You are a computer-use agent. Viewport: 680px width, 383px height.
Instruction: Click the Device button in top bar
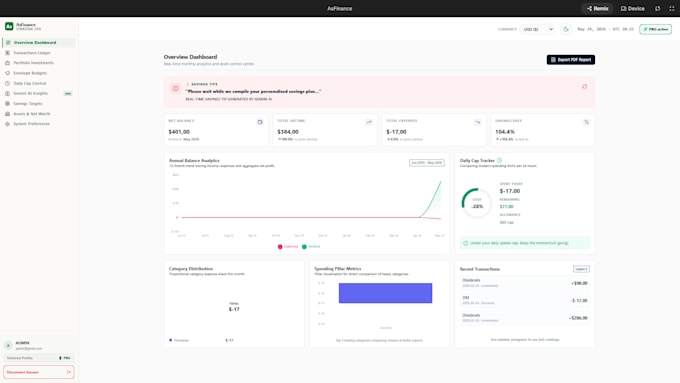click(632, 8)
